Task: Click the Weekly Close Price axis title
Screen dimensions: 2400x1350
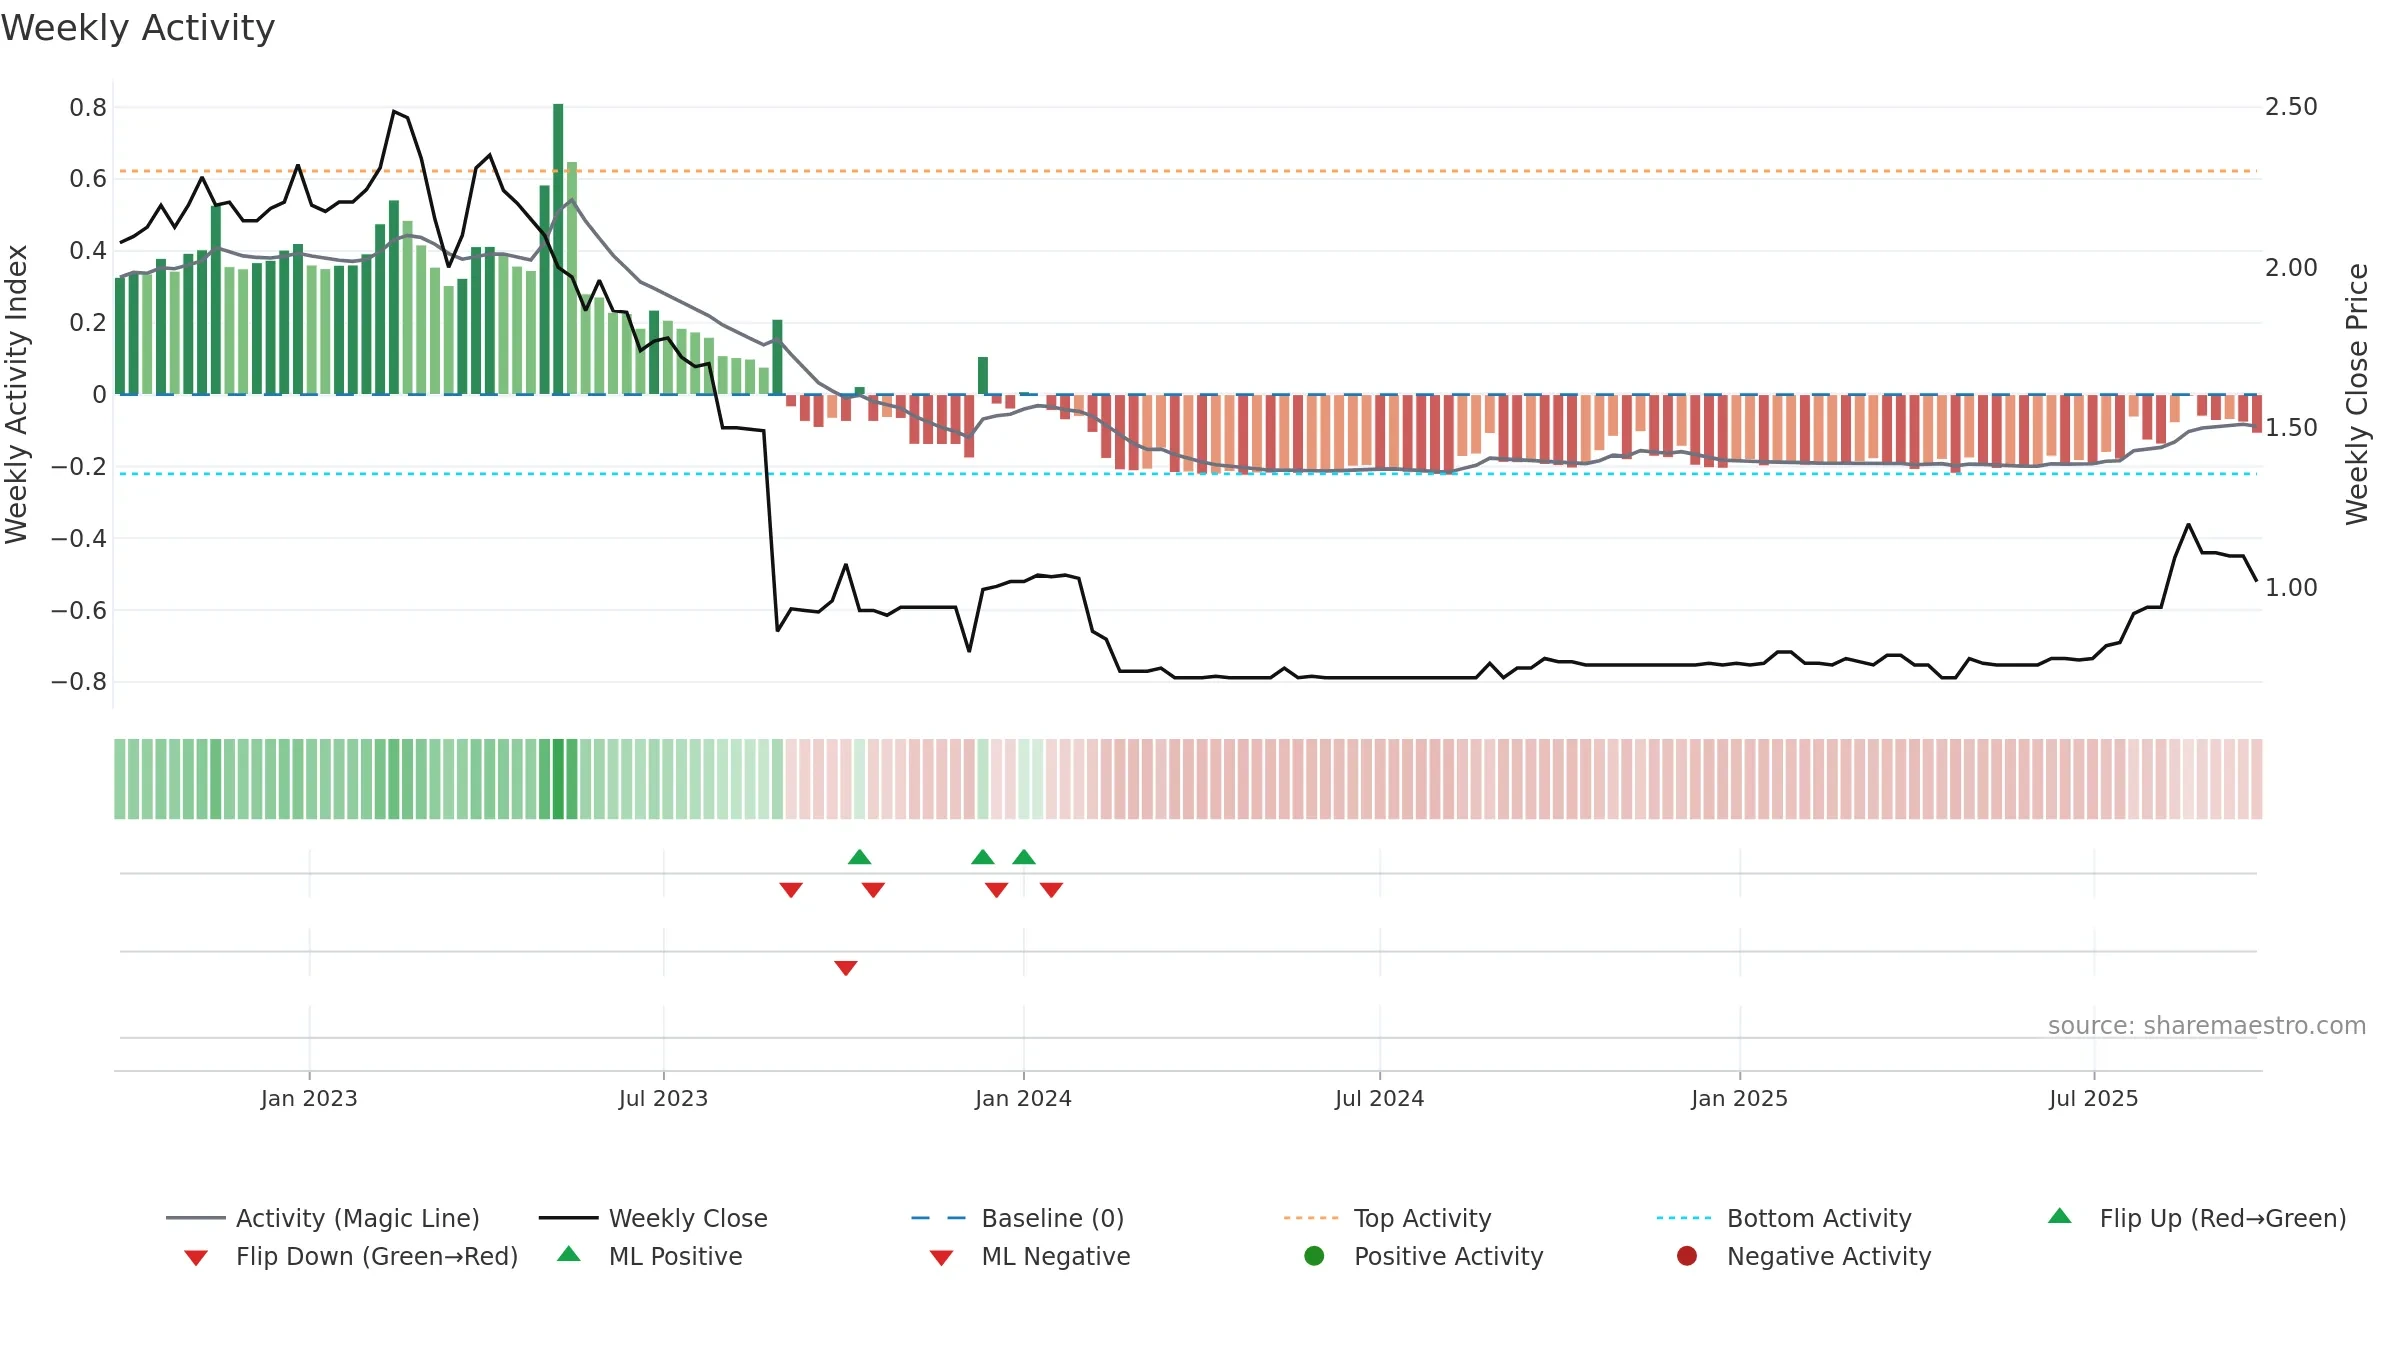Action: 2357,394
